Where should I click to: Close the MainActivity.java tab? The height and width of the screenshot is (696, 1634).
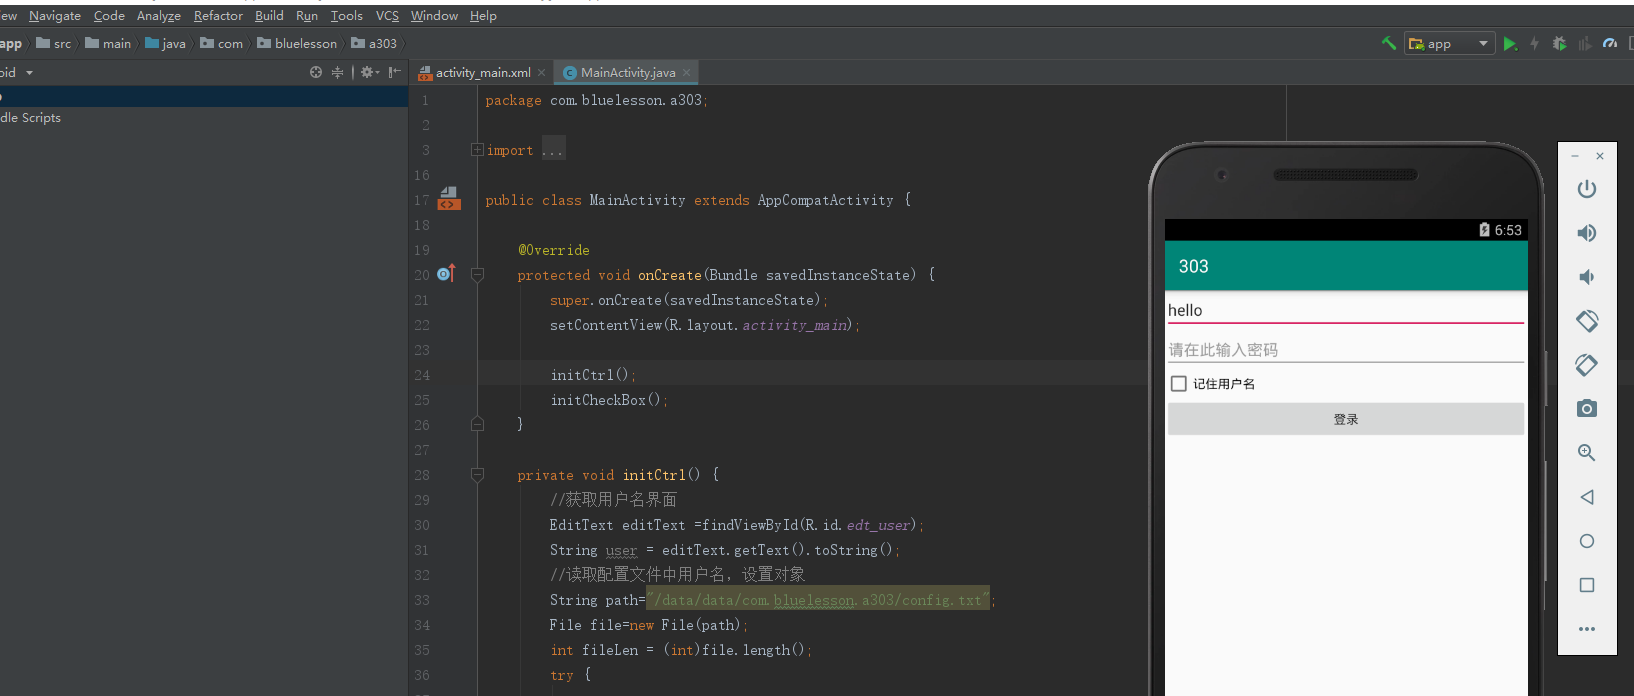pyautogui.click(x=686, y=73)
